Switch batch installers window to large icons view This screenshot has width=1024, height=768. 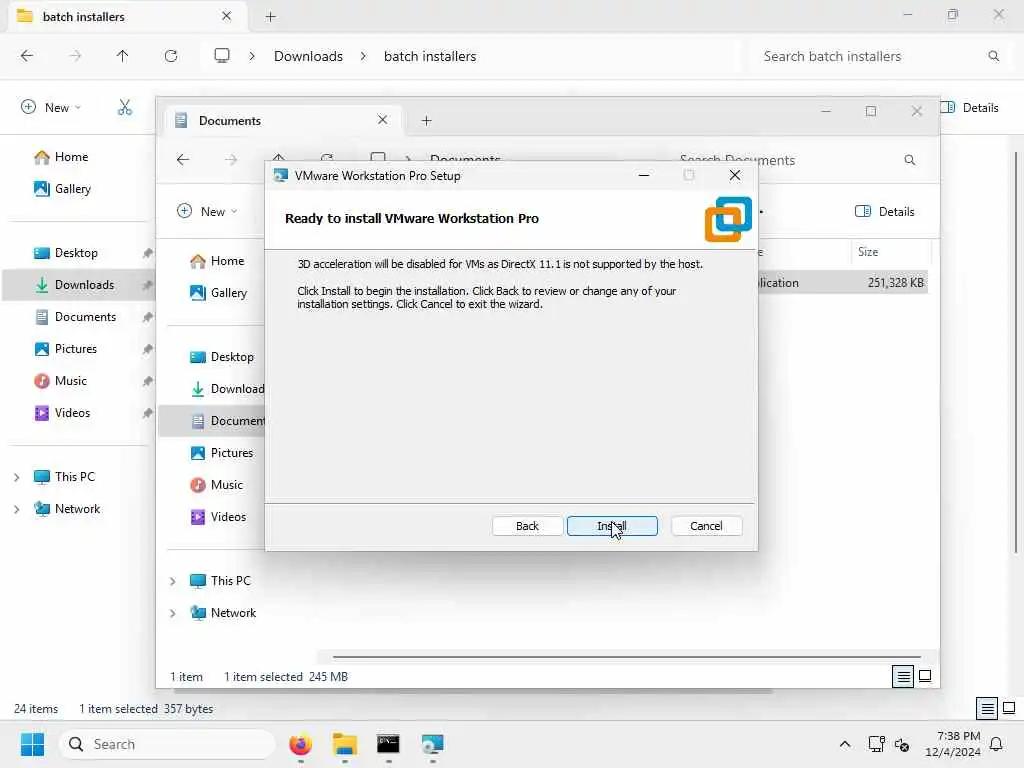click(1009, 709)
